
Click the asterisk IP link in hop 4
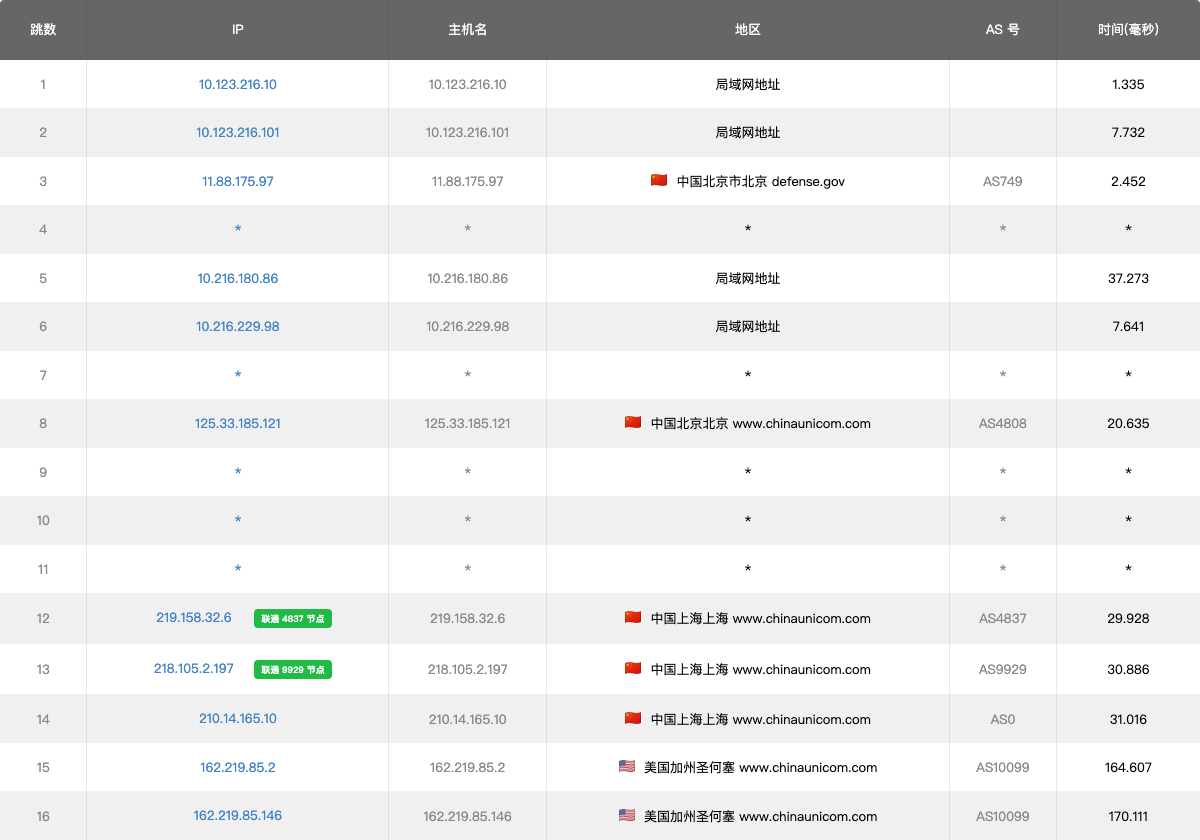237,230
